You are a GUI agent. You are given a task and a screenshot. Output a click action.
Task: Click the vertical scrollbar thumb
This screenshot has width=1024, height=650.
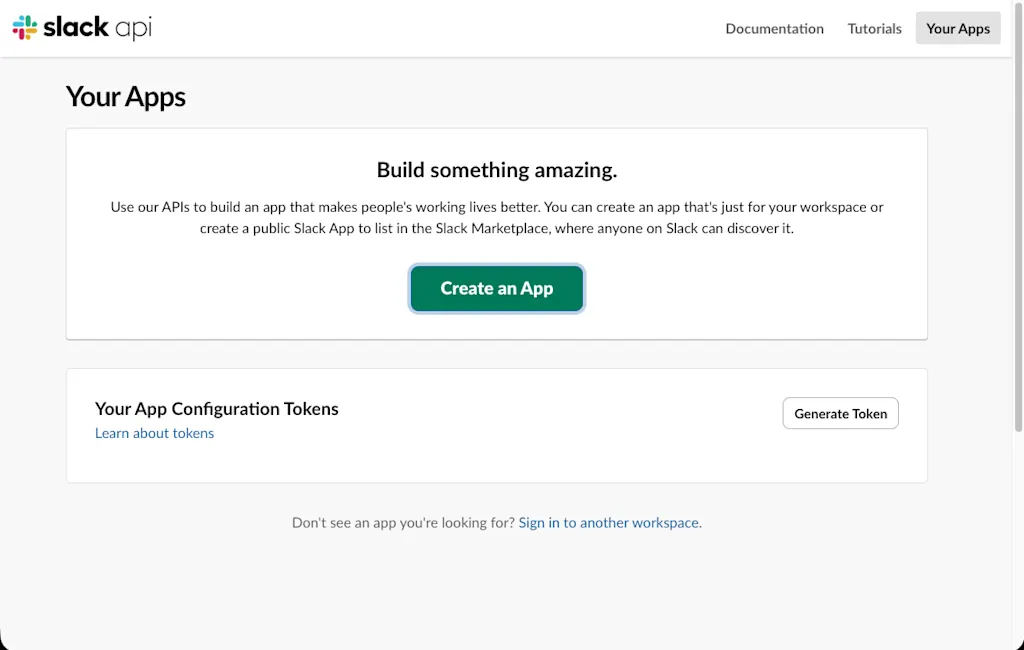tap(1017, 216)
